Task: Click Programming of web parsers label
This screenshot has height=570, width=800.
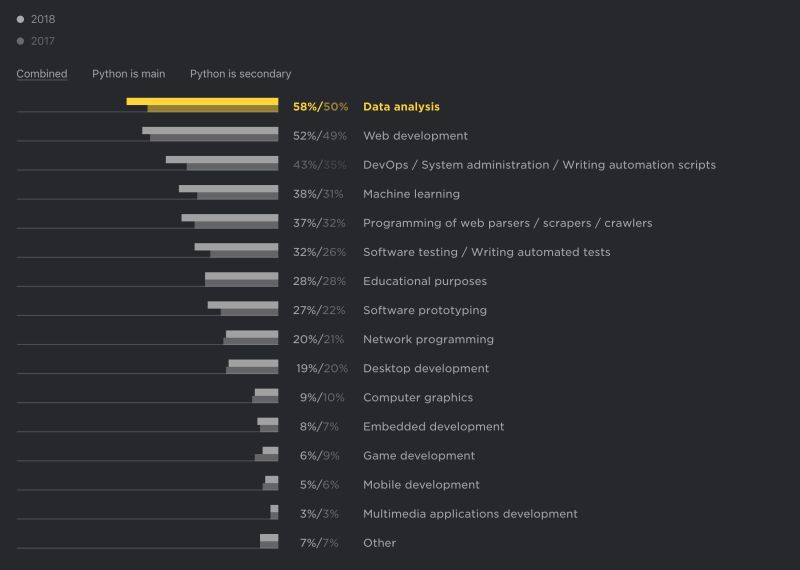Action: click(508, 223)
